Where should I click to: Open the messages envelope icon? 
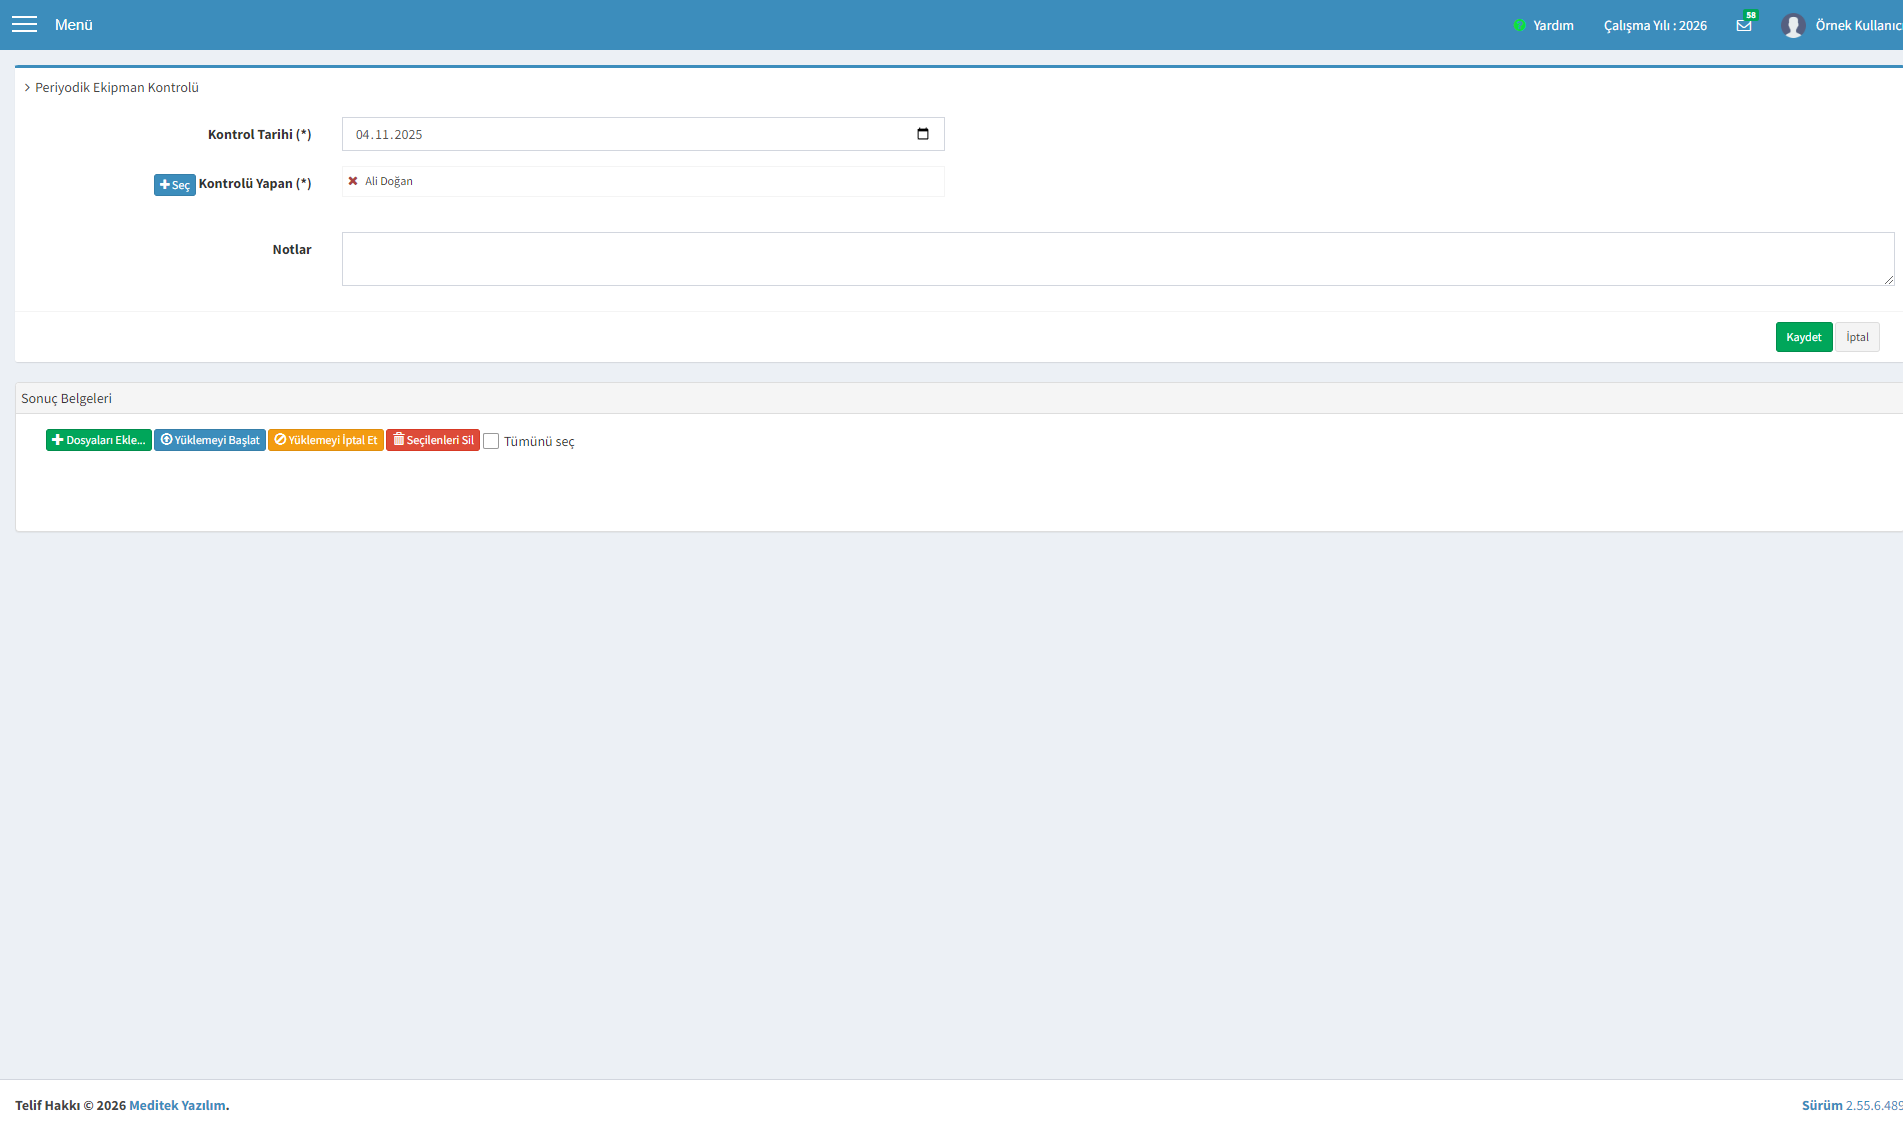pos(1744,26)
